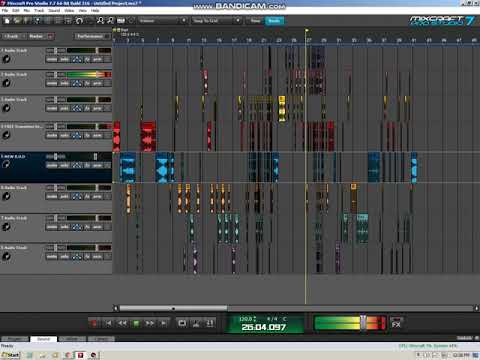Toggle automation icon on track 4
The image size is (480, 360).
point(77,135)
